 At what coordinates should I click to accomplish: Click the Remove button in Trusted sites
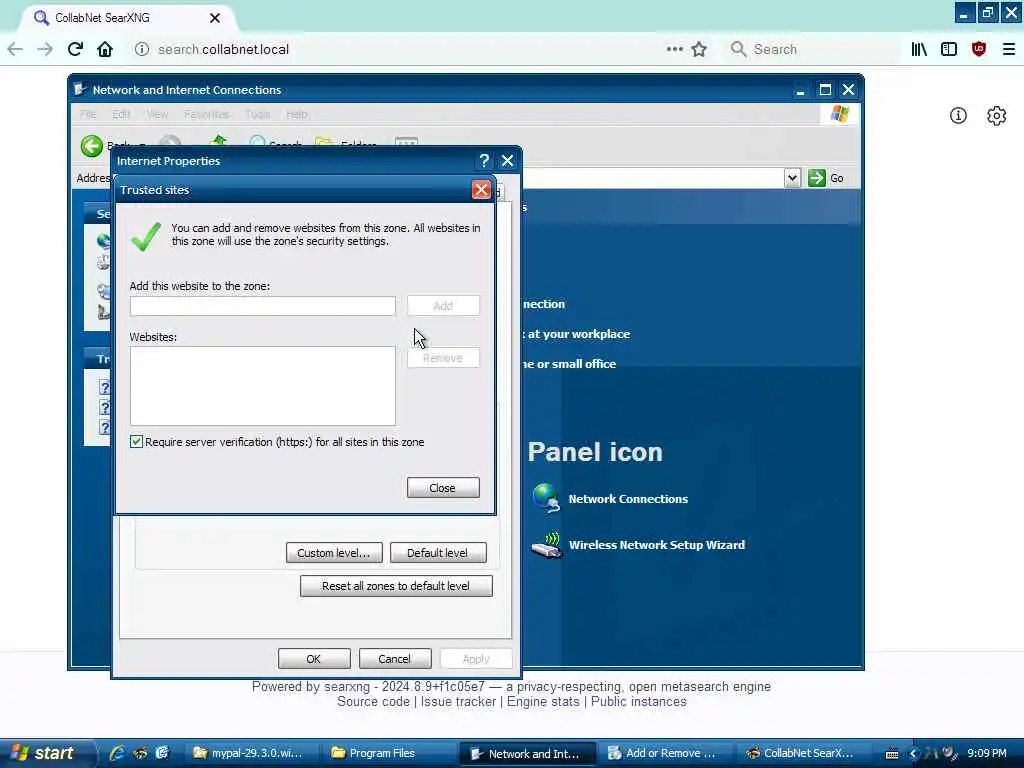click(x=443, y=358)
